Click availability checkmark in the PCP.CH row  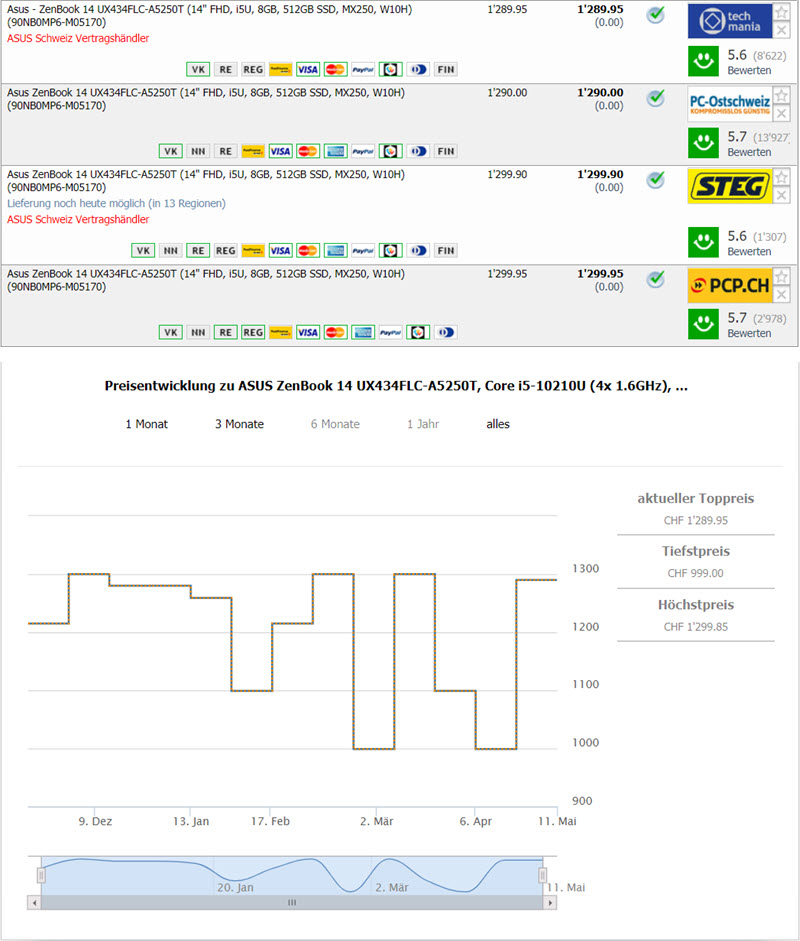655,279
